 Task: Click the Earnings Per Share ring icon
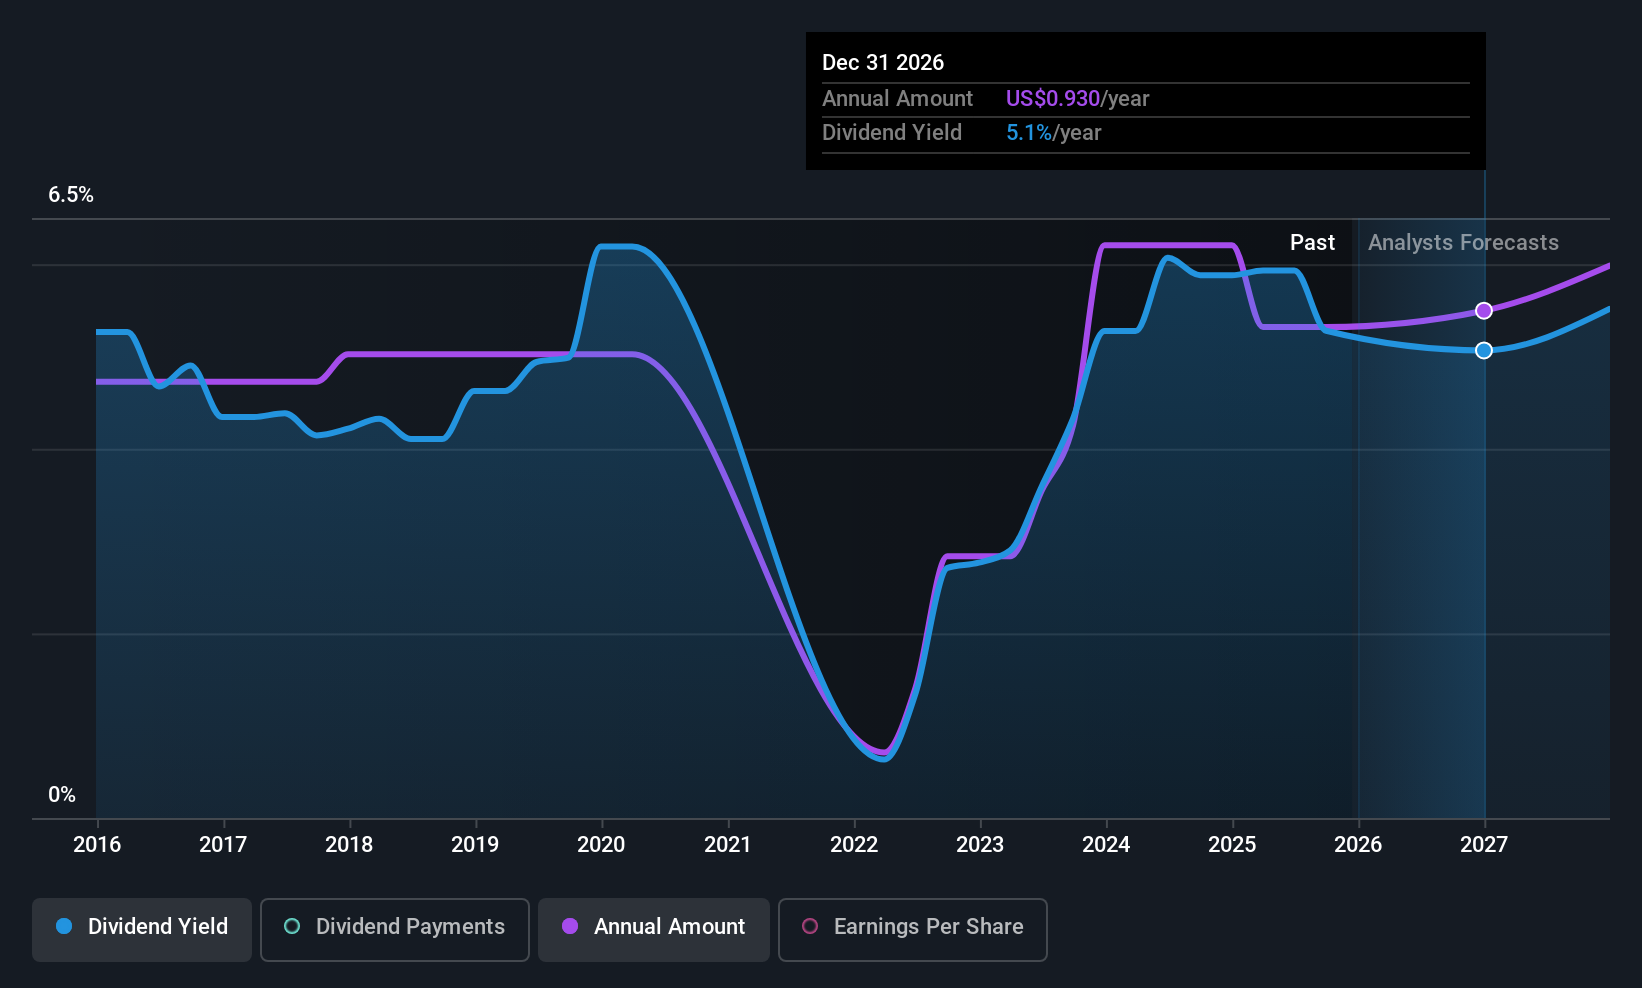pyautogui.click(x=810, y=927)
